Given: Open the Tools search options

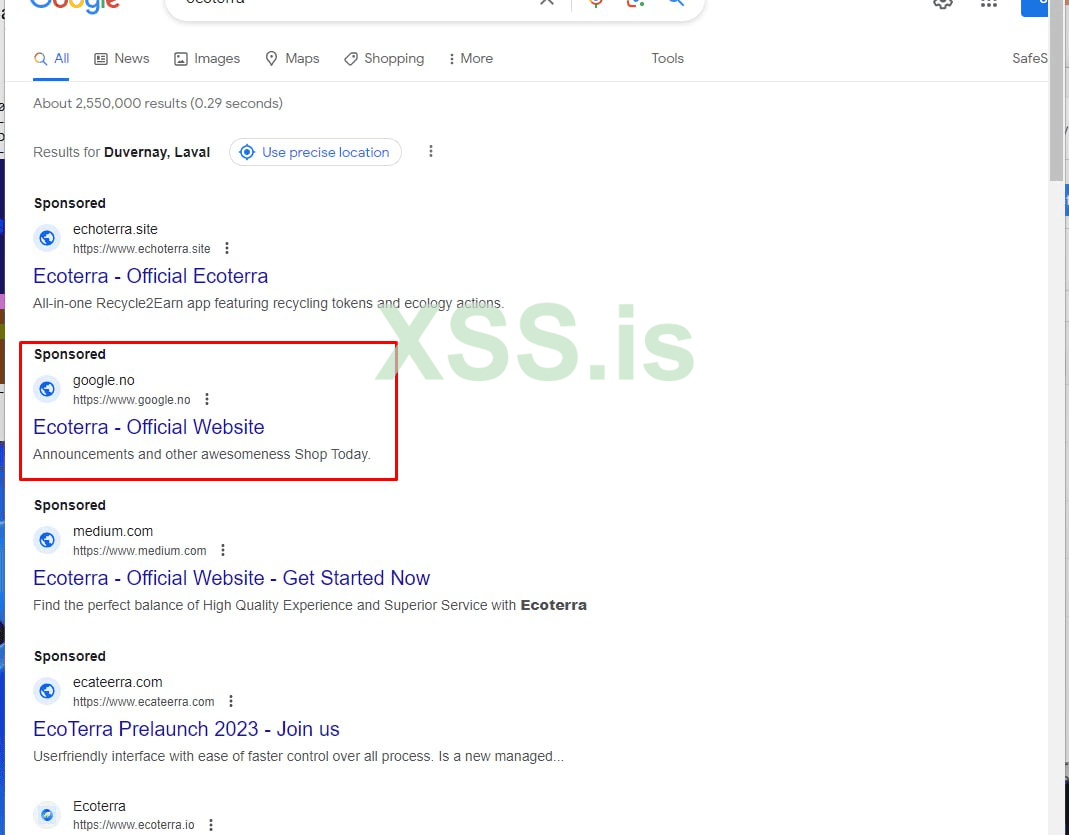Looking at the screenshot, I should point(667,59).
